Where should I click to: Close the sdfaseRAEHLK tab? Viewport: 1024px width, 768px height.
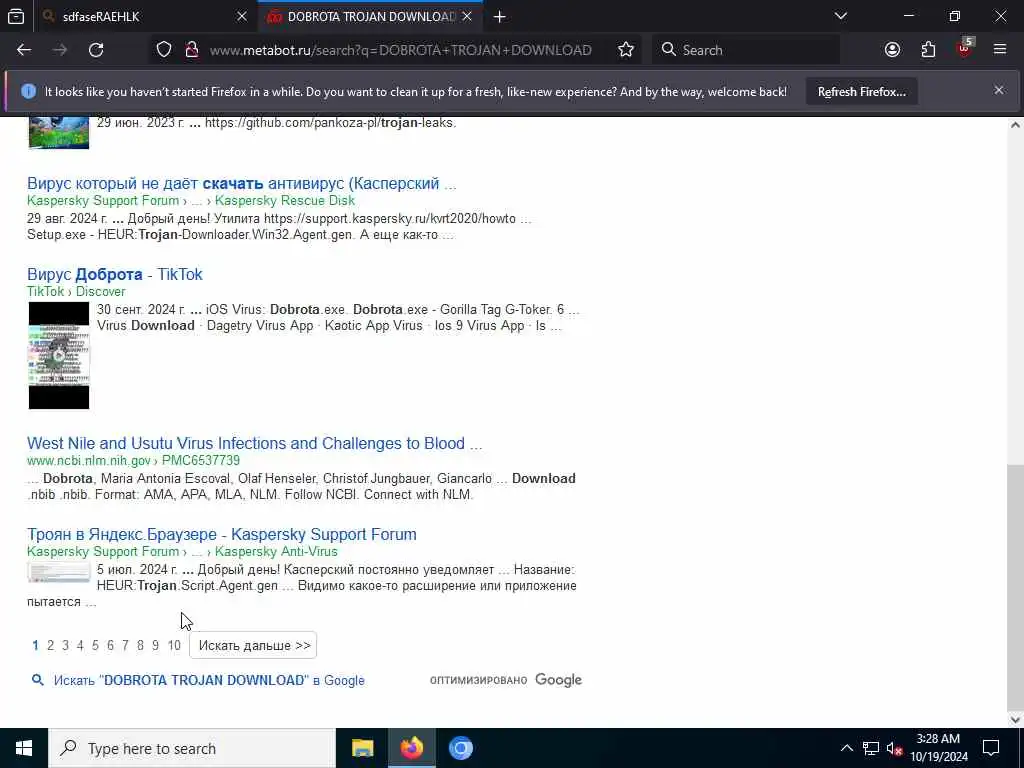pyautogui.click(x=242, y=16)
